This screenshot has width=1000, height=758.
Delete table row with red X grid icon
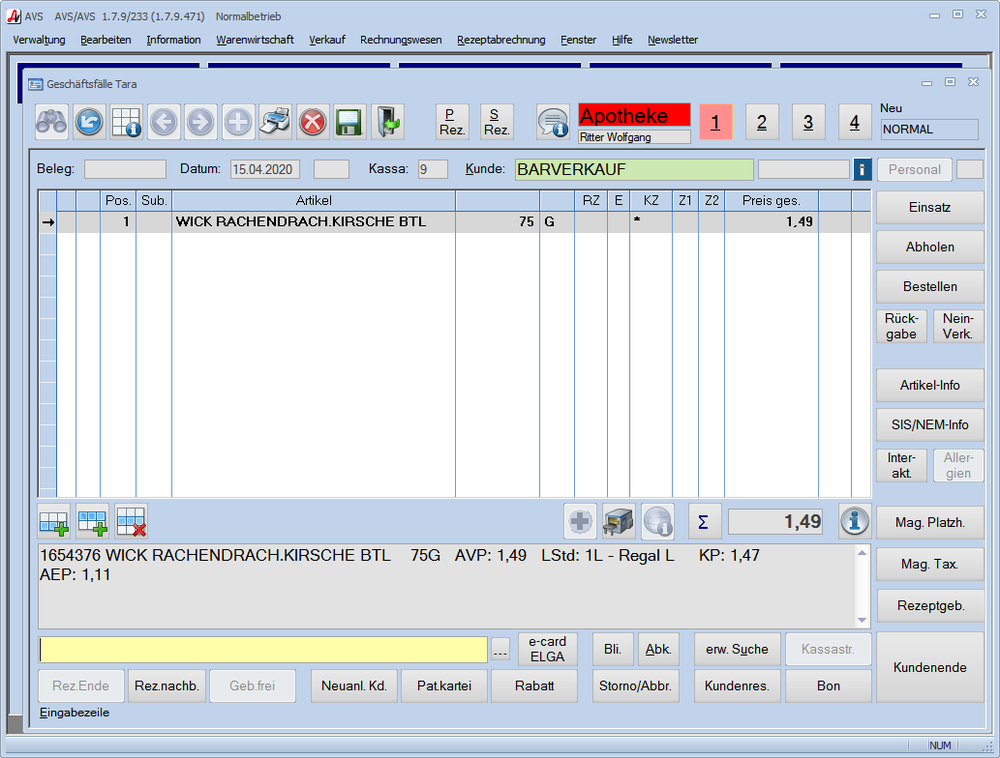131,521
